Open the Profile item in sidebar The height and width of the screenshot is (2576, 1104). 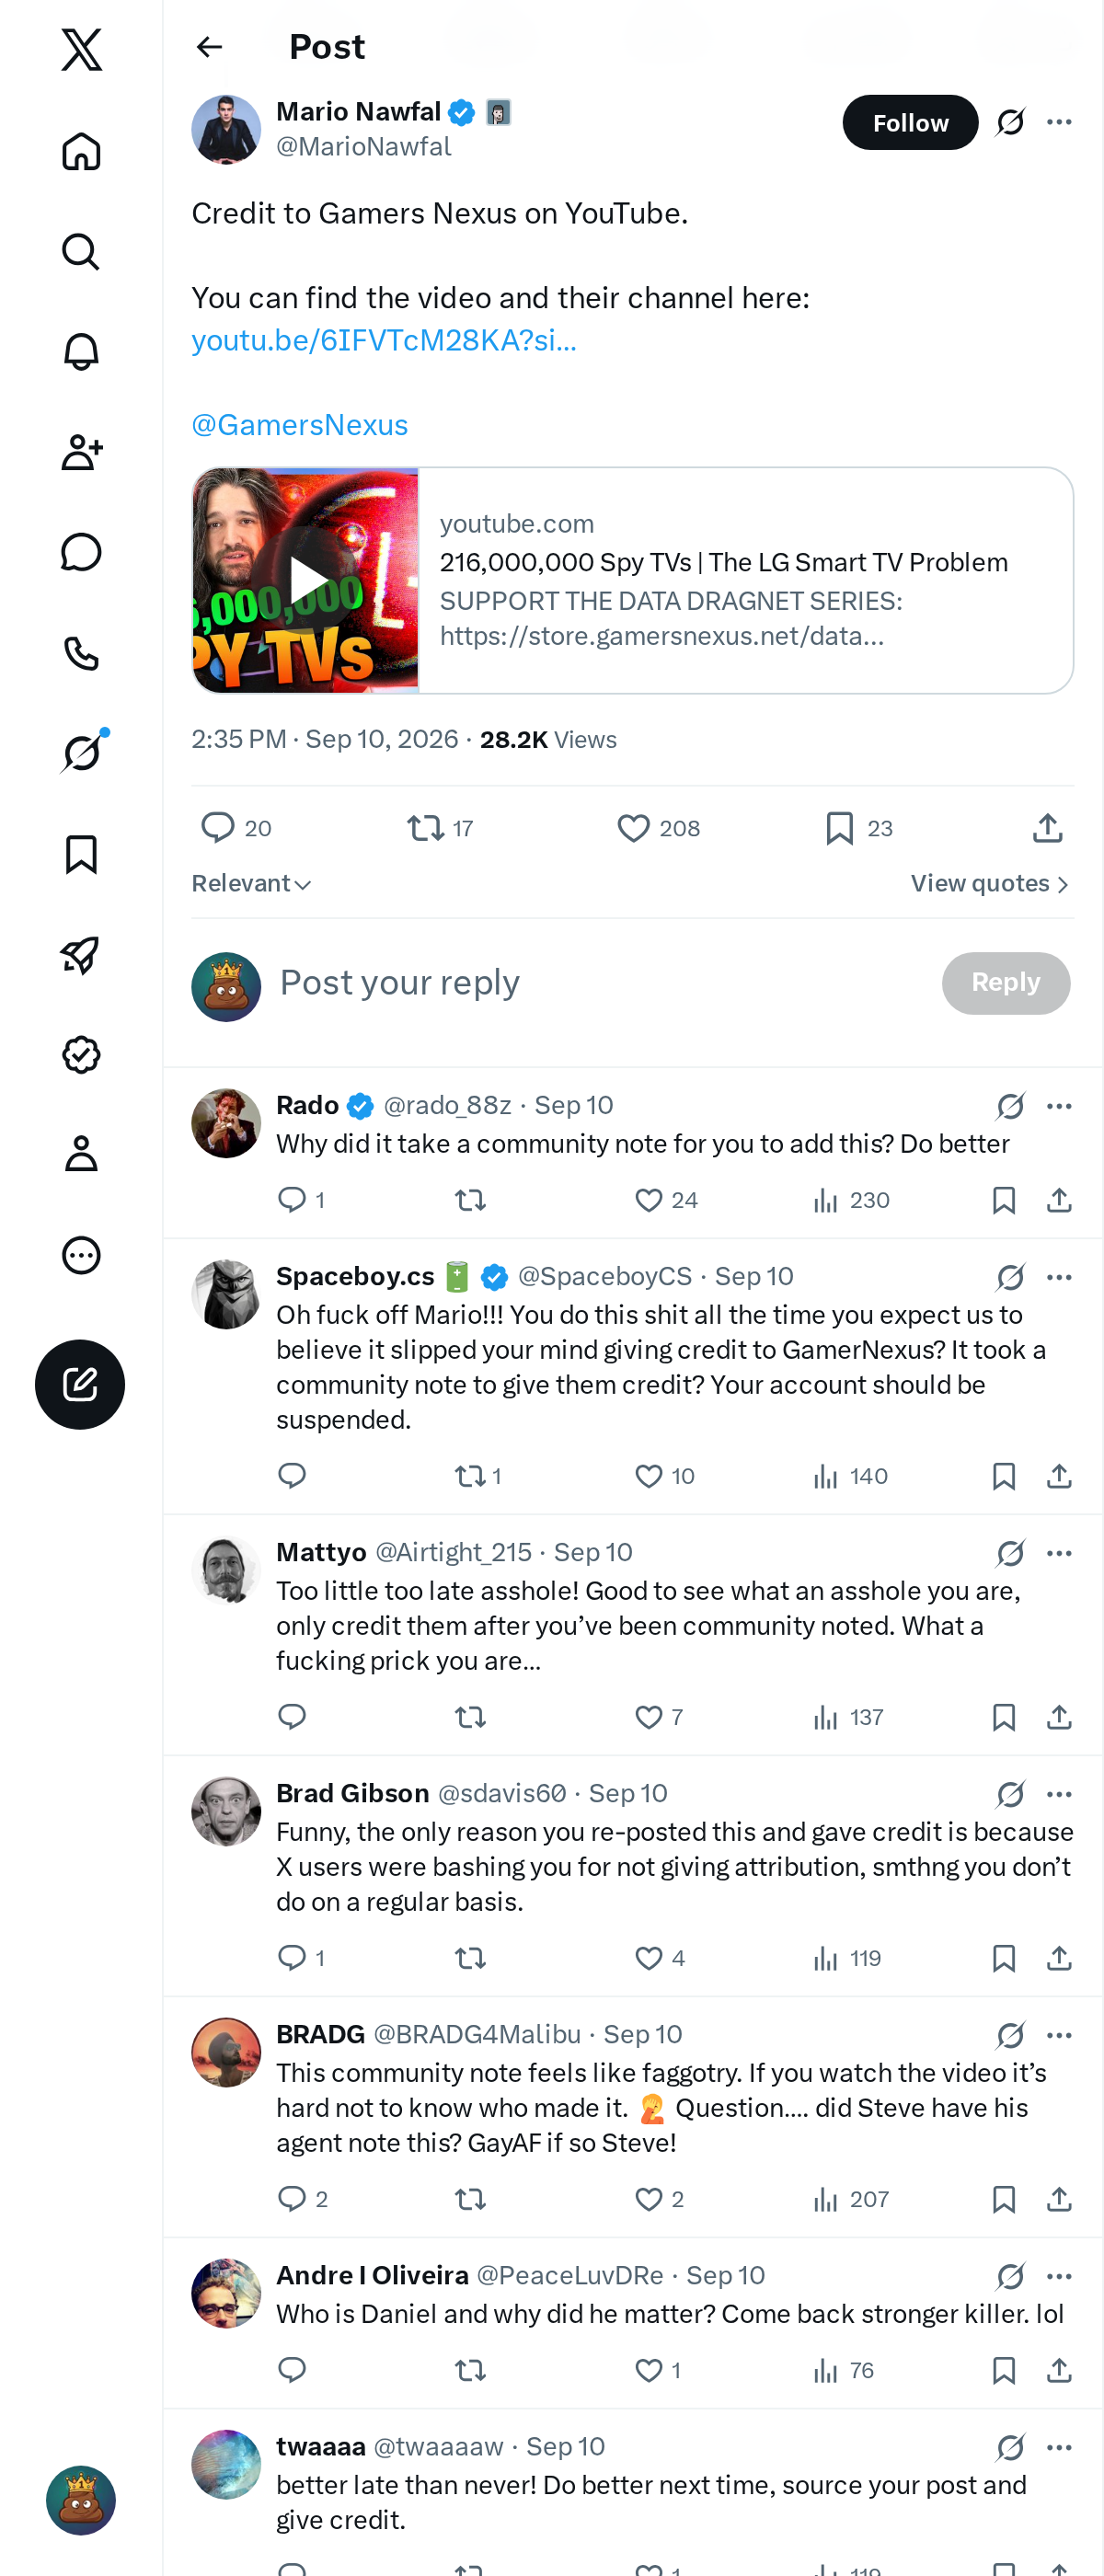[x=81, y=1153]
